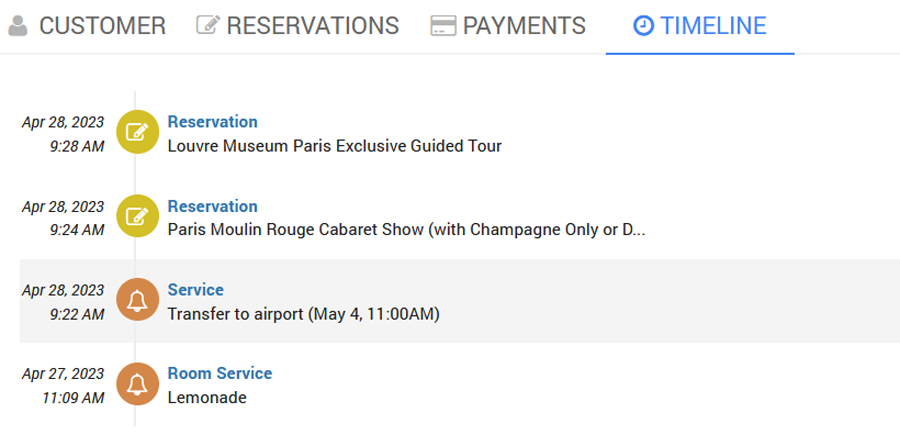Viewport: 900px width, 435px height.
Task: Click the Moulin Rouge reservation edit icon
Action: pos(138,217)
